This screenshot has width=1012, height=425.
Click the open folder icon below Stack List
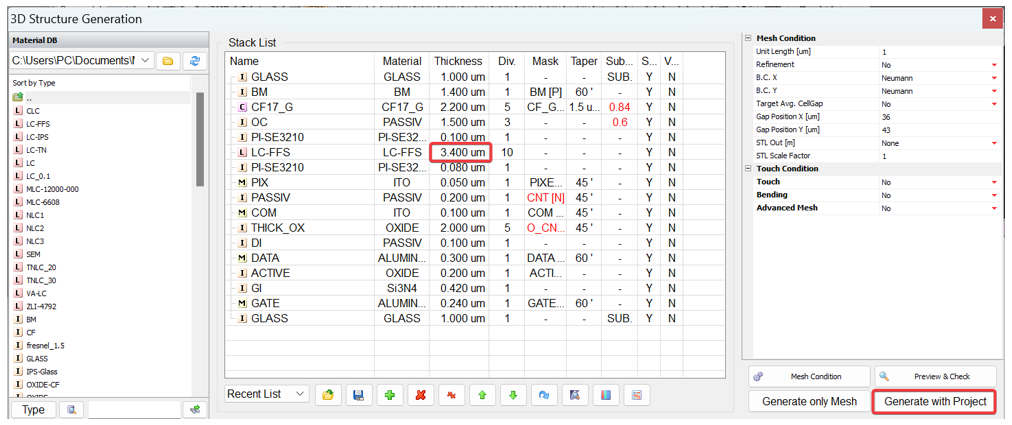click(x=327, y=395)
